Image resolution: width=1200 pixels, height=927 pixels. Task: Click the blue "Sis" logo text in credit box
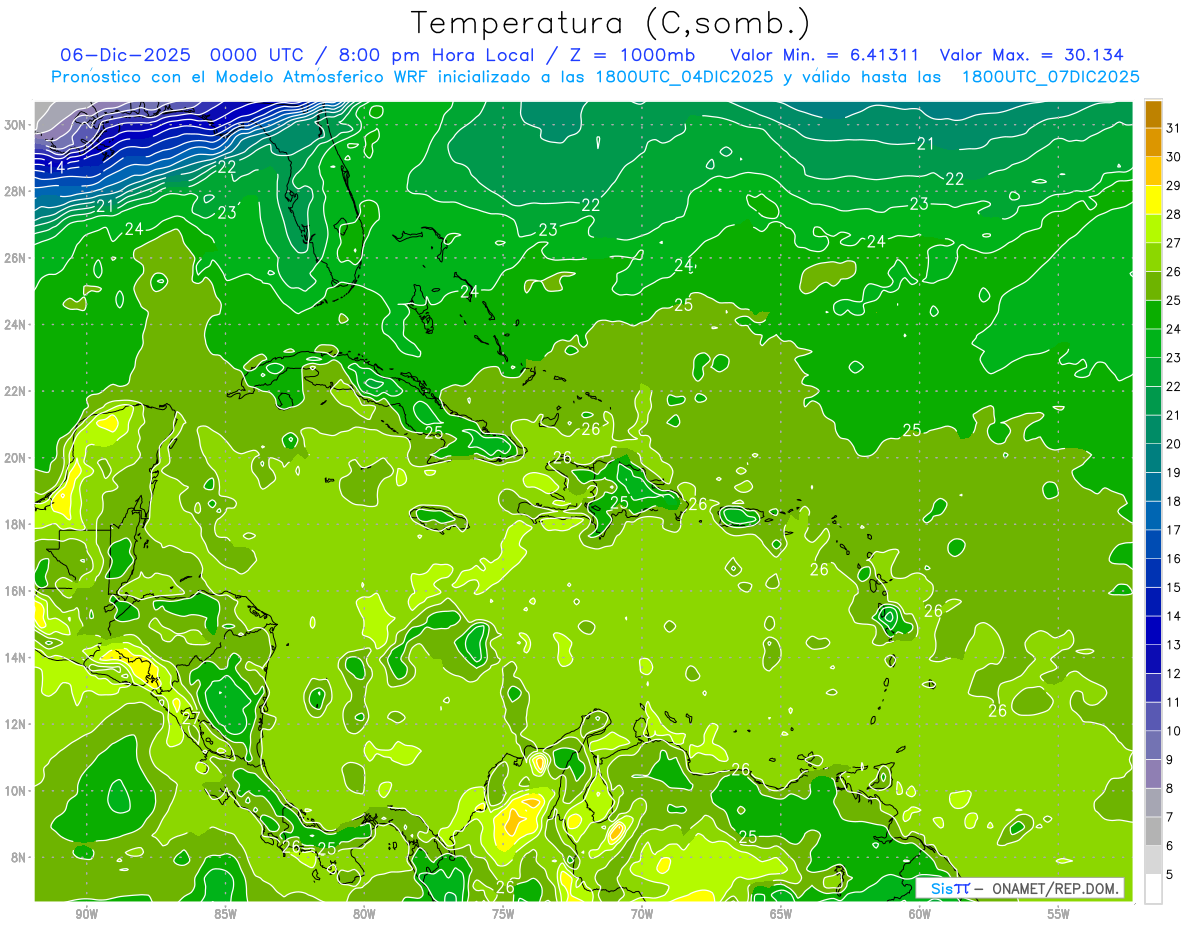(x=941, y=888)
